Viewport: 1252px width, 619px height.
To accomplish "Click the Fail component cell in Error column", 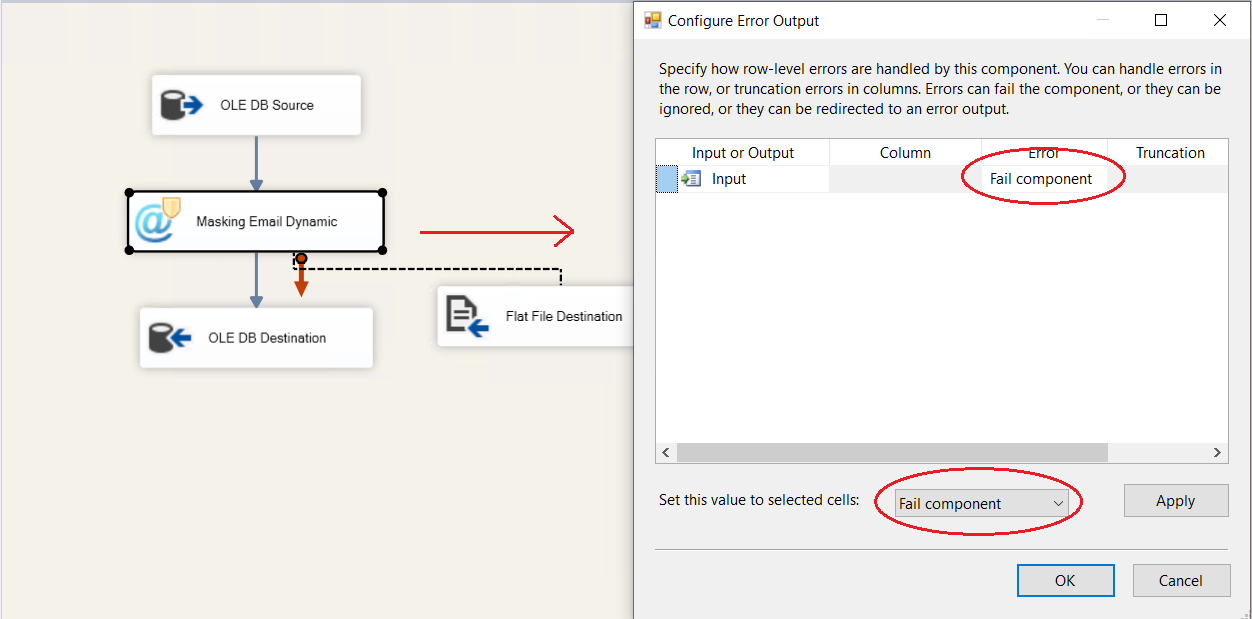I will click(x=1041, y=179).
